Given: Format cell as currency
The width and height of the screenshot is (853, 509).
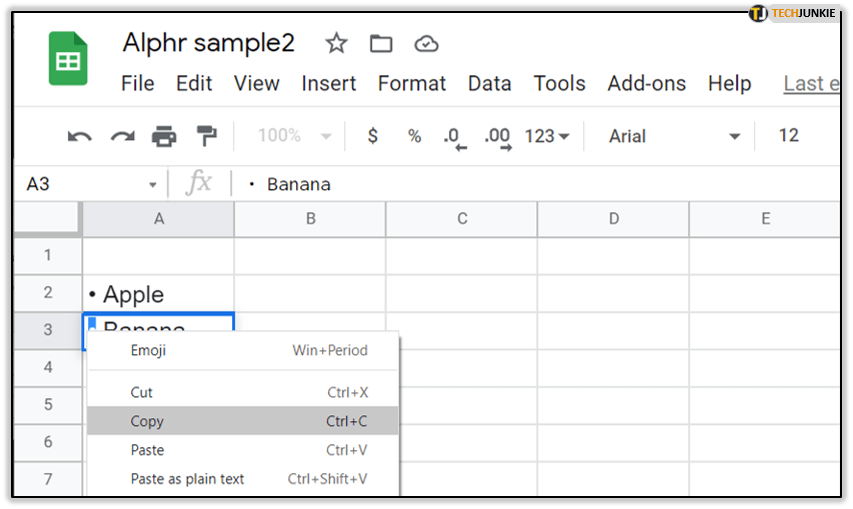Looking at the screenshot, I should [x=373, y=136].
